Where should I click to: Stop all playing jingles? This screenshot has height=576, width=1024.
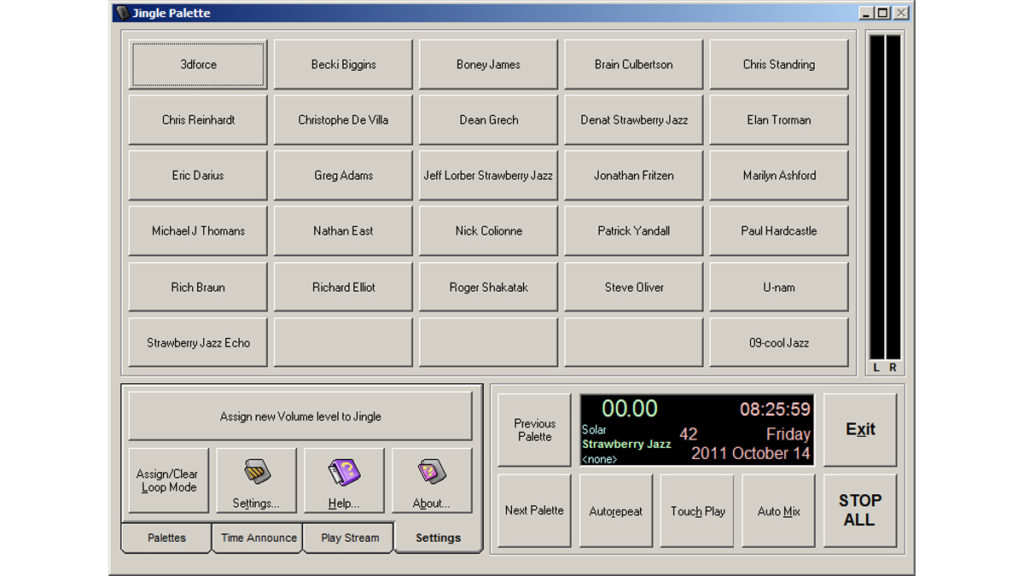click(860, 511)
